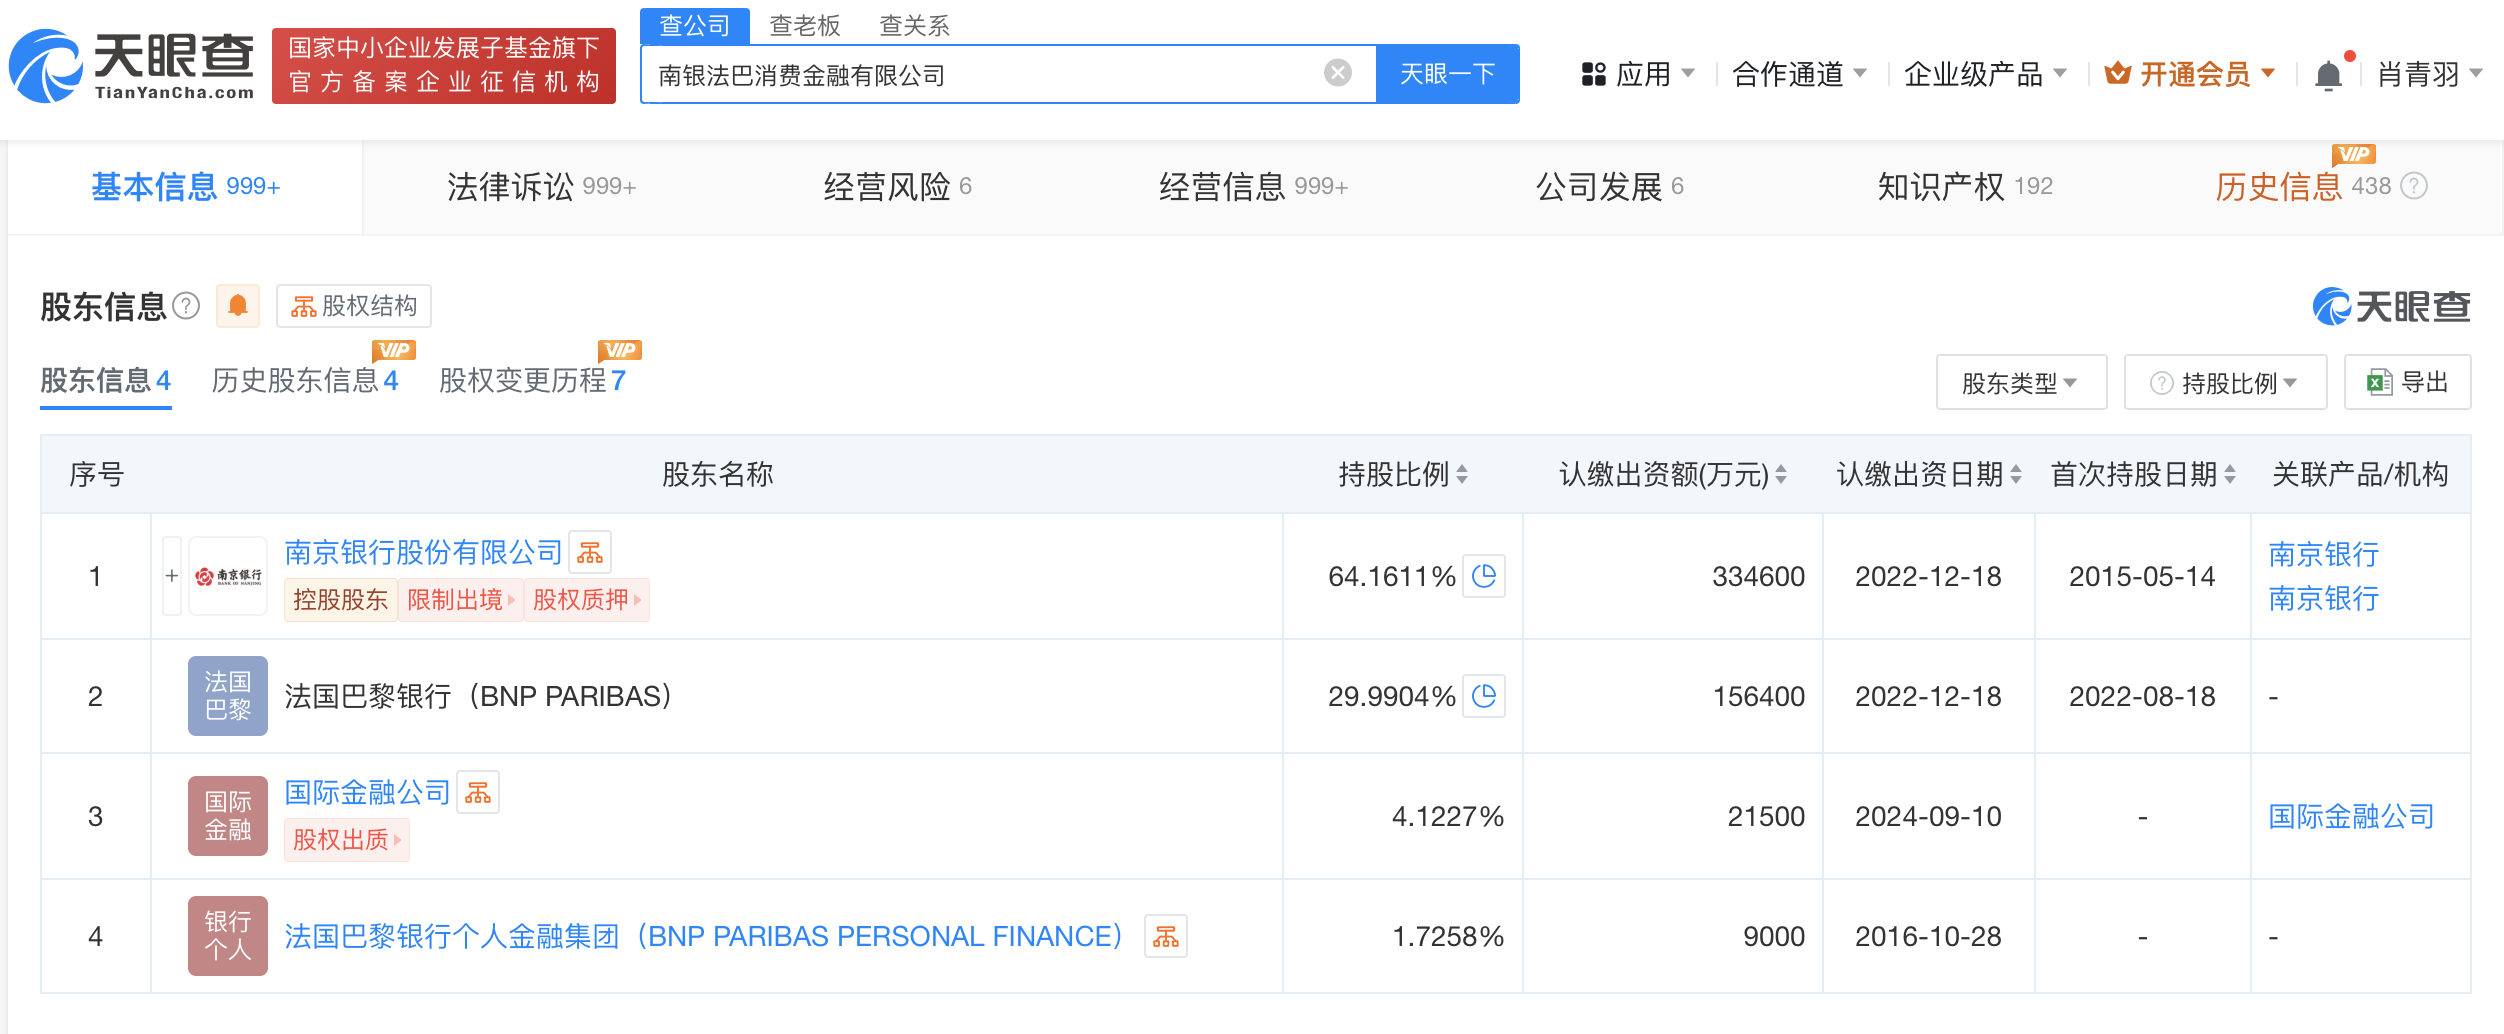This screenshot has width=2504, height=1034.
Task: Expand the 限制出境 tag
Action: tap(460, 600)
